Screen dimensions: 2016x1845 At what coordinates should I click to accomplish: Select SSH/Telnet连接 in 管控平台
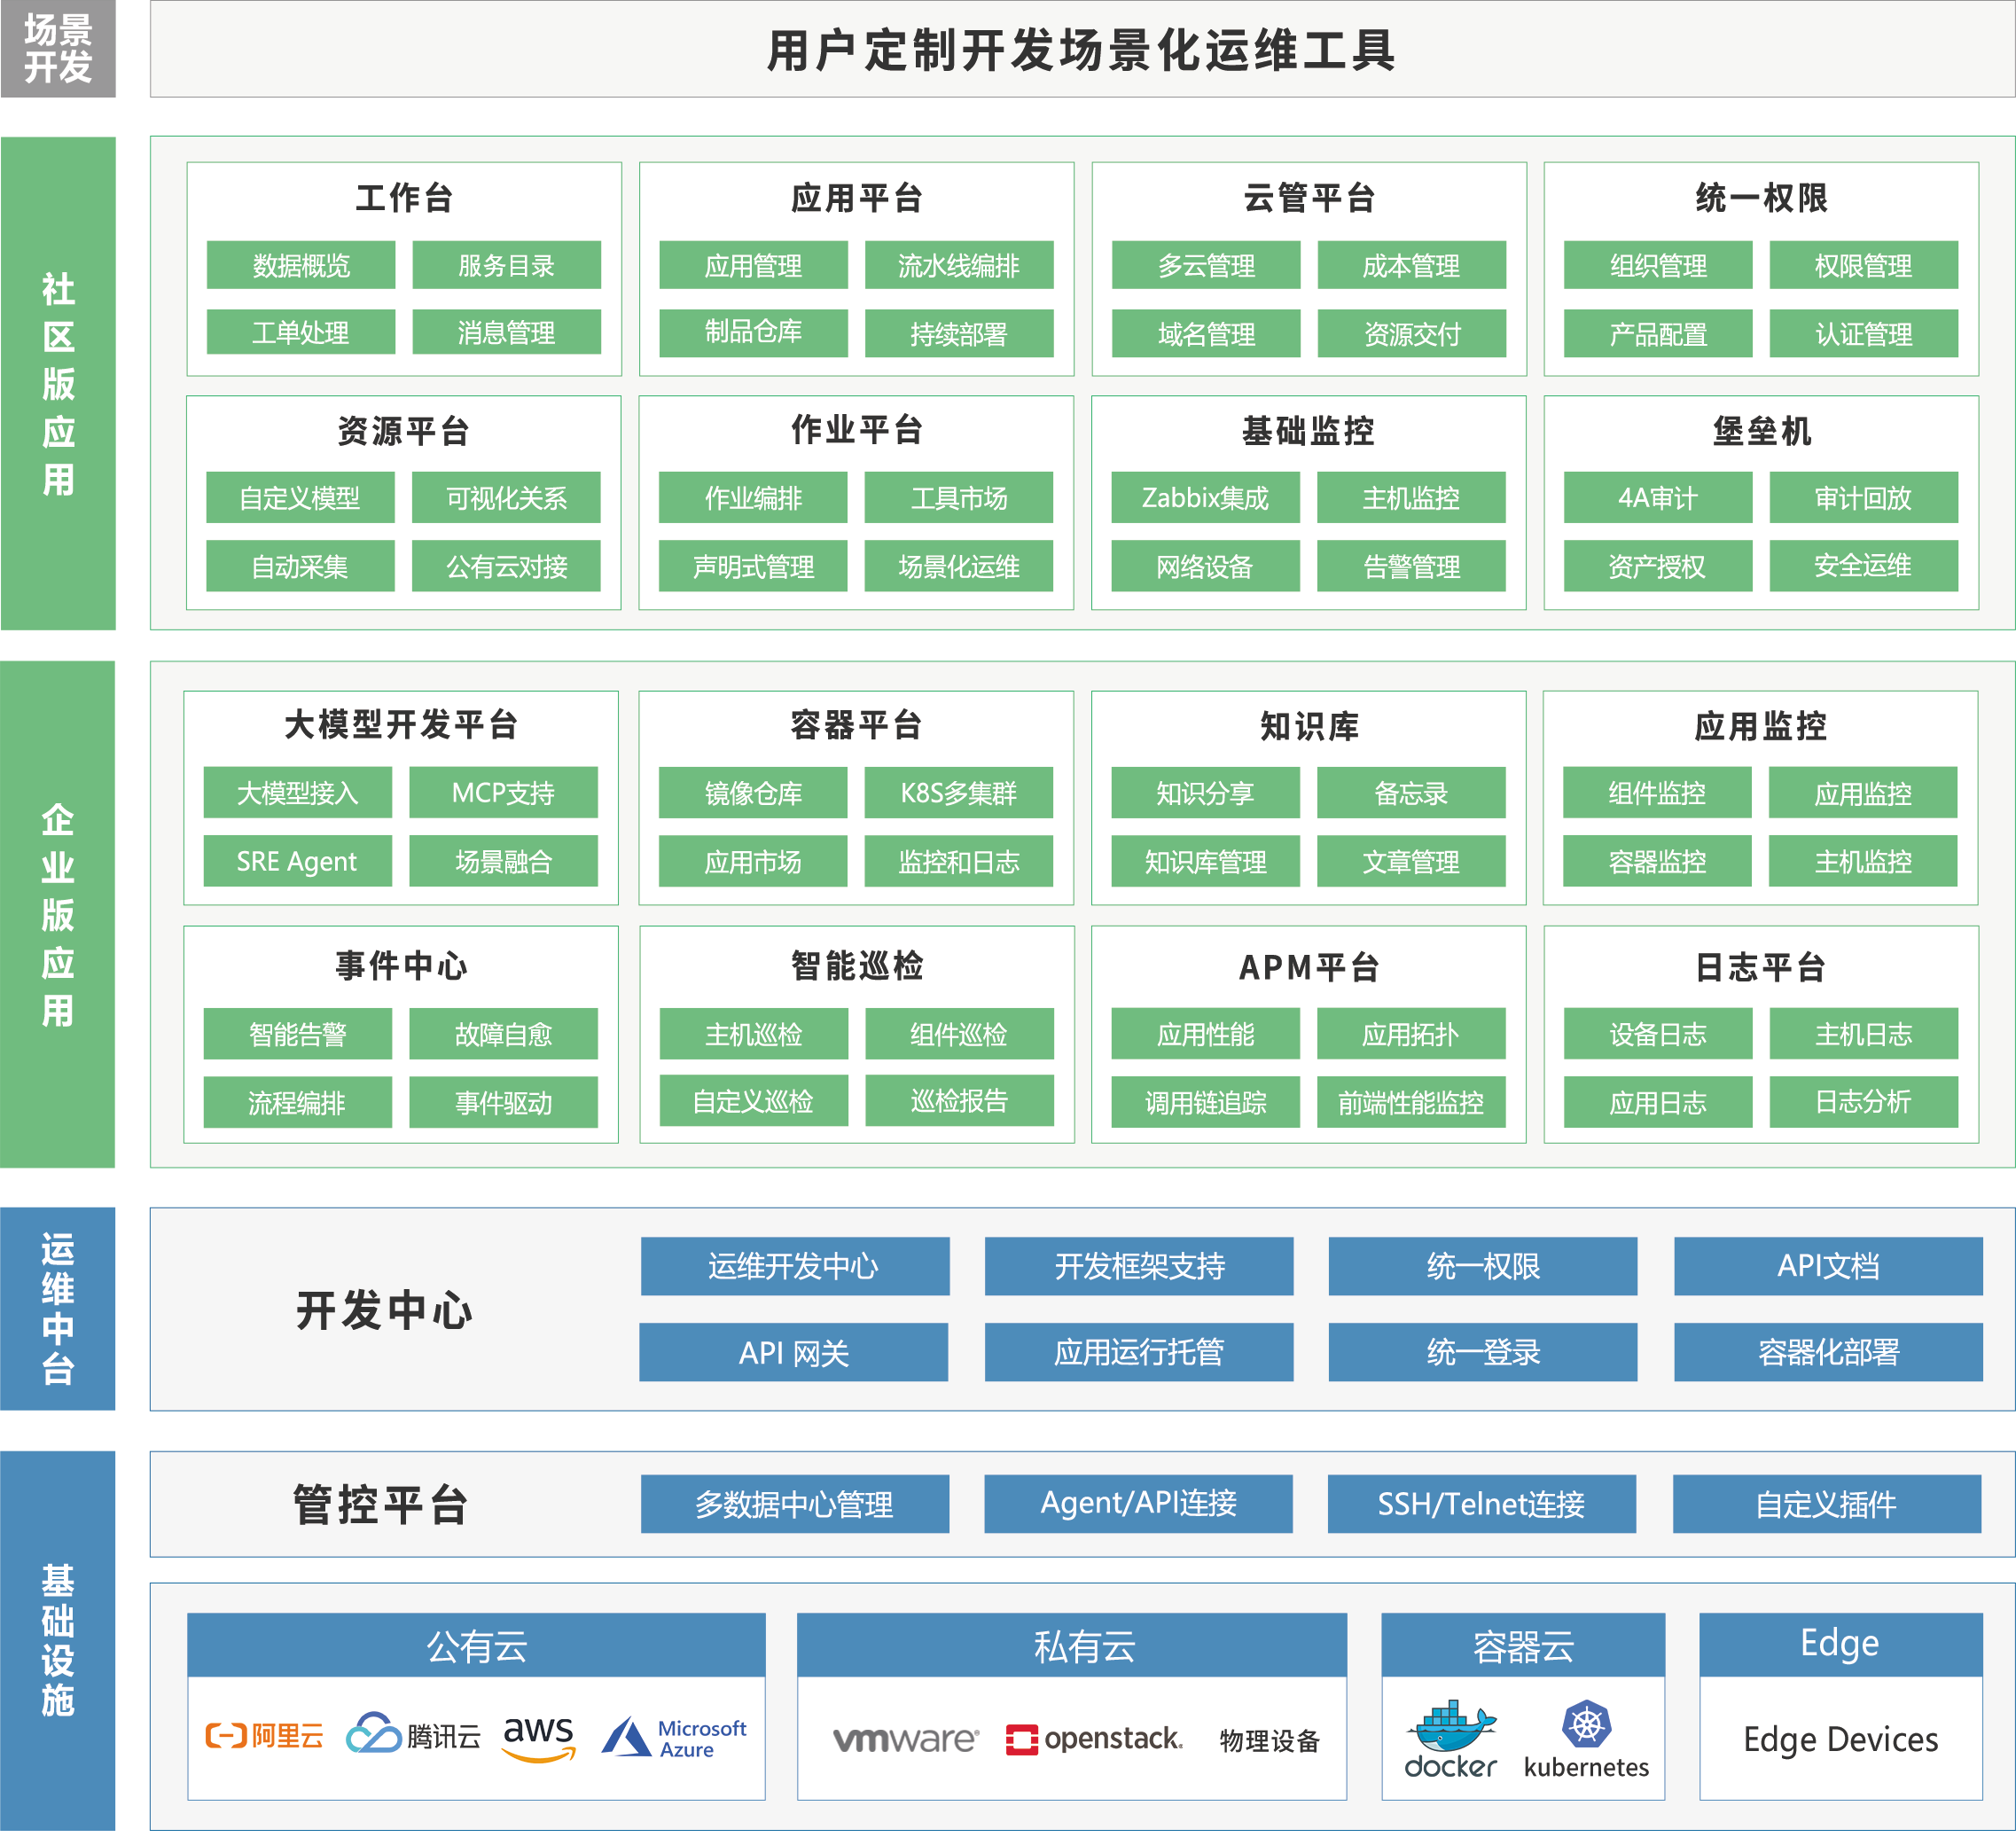[1481, 1504]
